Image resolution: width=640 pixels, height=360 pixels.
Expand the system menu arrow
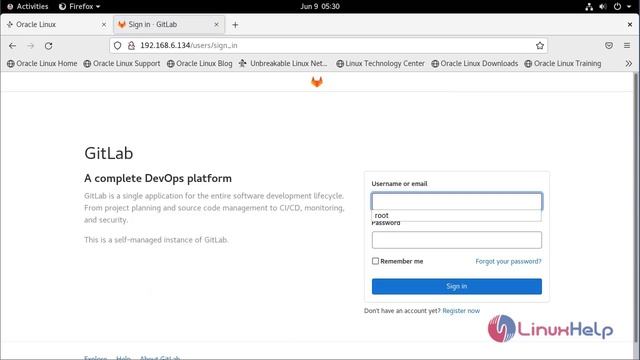[629, 7]
